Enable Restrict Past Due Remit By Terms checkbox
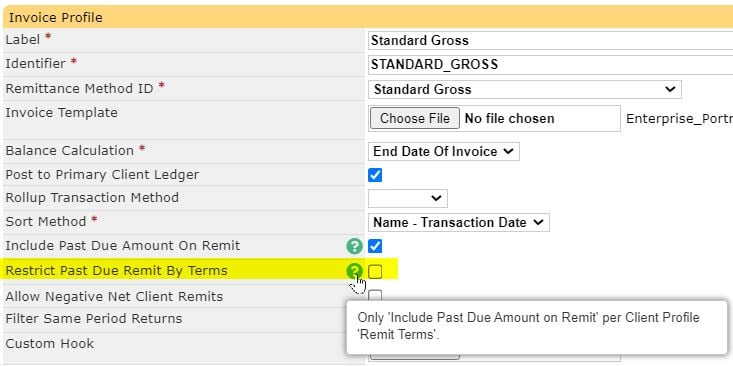733x366 pixels. (375, 271)
